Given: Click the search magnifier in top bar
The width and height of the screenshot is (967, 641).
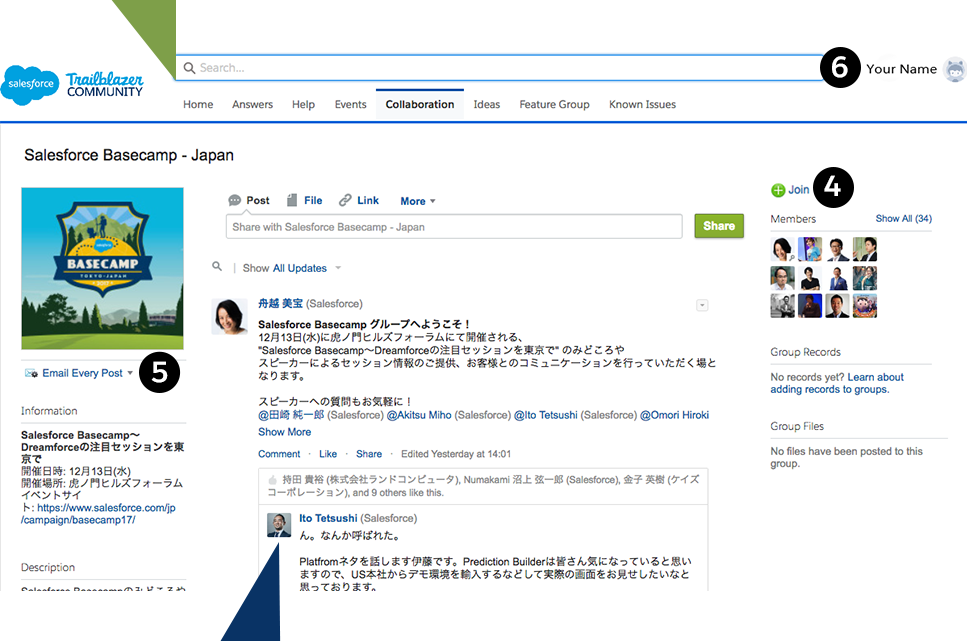Looking at the screenshot, I should [x=189, y=68].
